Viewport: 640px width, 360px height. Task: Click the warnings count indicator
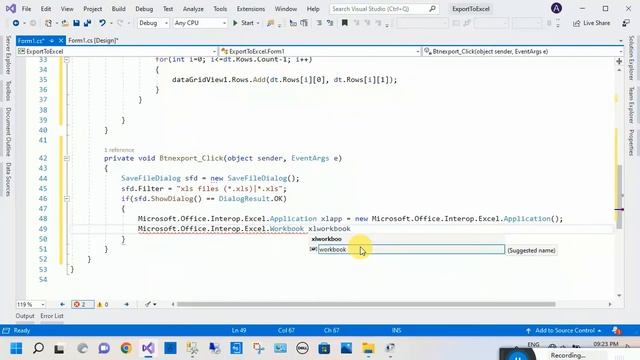(x=102, y=304)
